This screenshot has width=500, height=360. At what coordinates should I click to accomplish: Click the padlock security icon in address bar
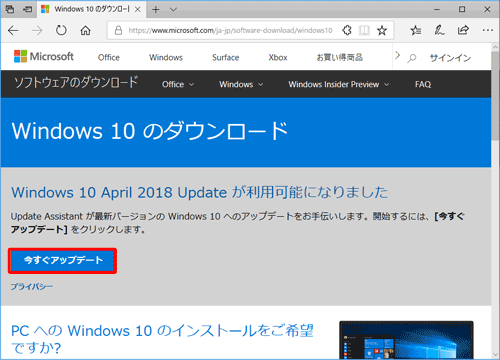tap(118, 31)
